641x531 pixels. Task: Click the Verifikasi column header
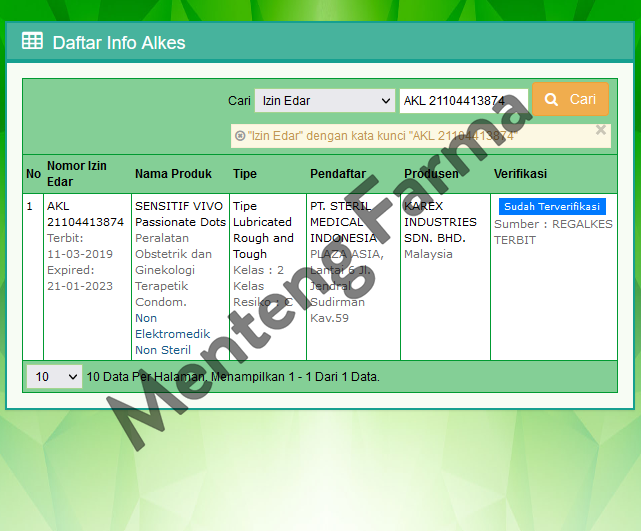tap(520, 174)
